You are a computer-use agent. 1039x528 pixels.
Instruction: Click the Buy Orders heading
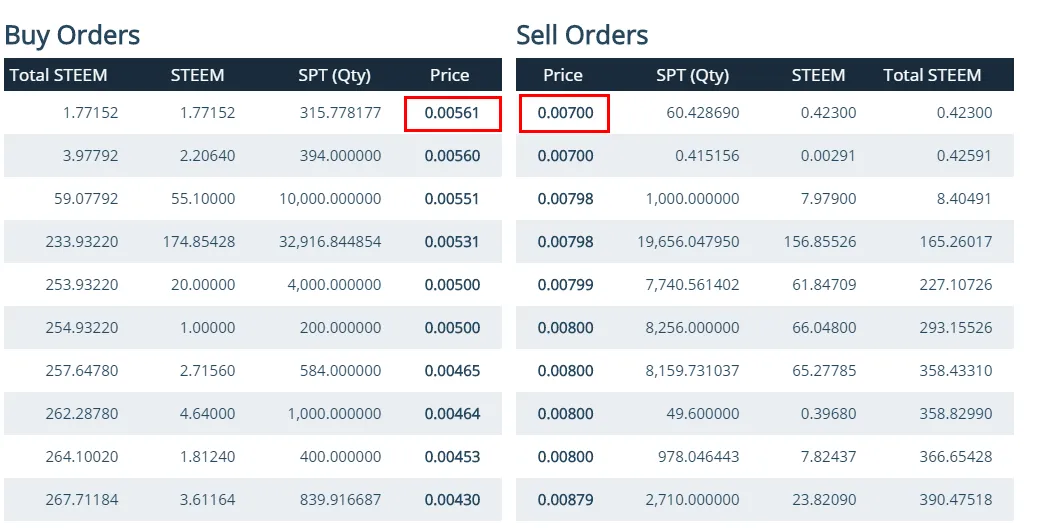pyautogui.click(x=72, y=35)
